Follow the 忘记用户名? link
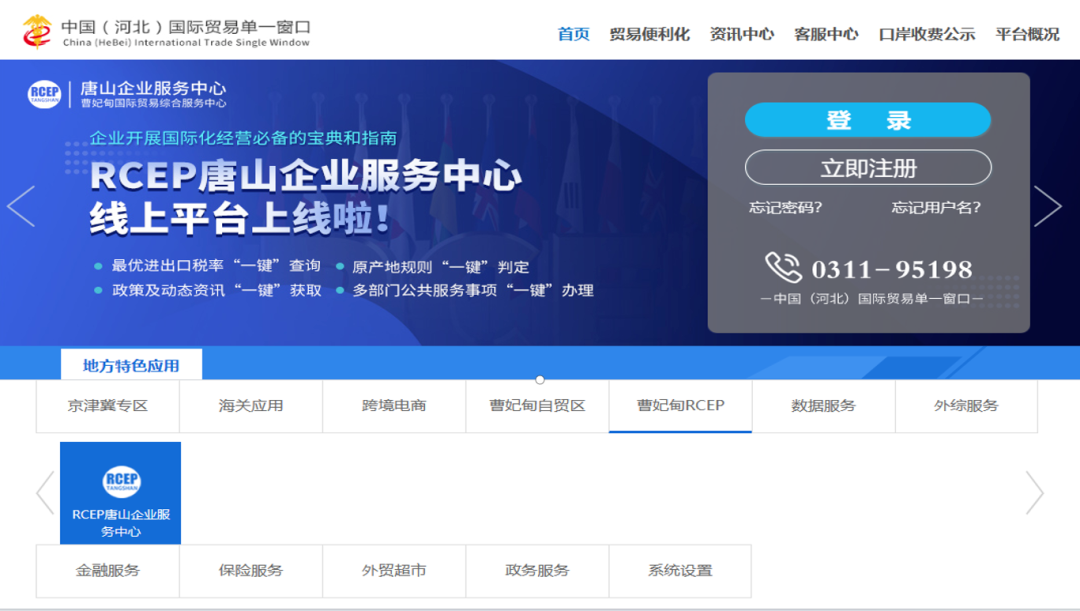 click(x=936, y=207)
